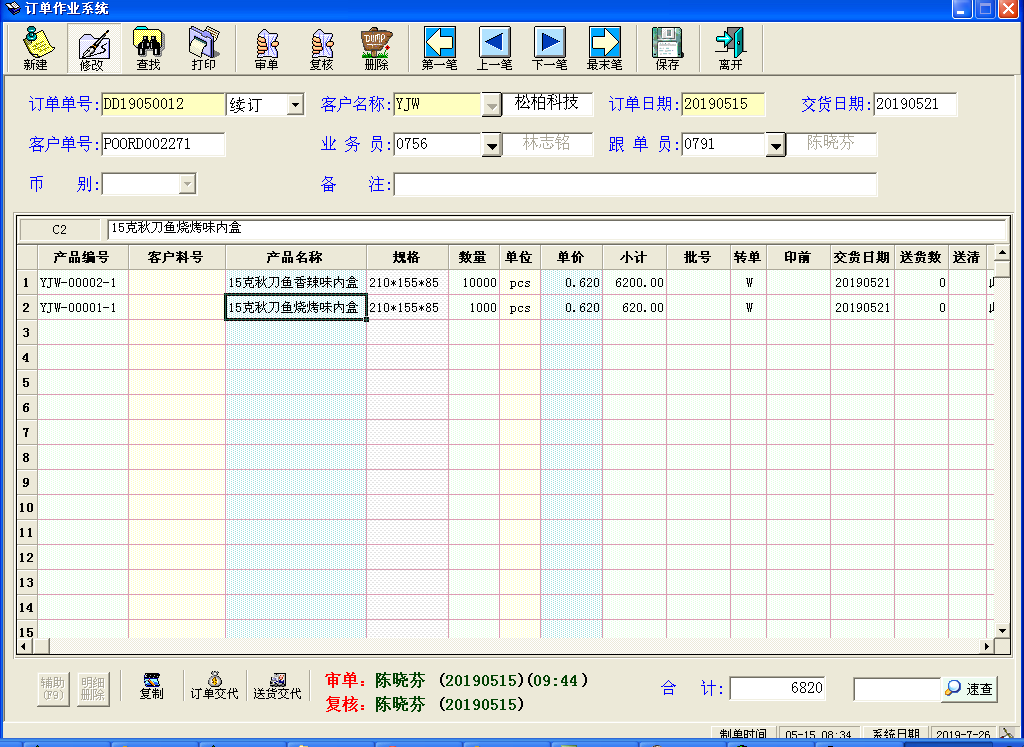Select quantity cell 1000 in row 2
1024x747 pixels.
point(474,308)
